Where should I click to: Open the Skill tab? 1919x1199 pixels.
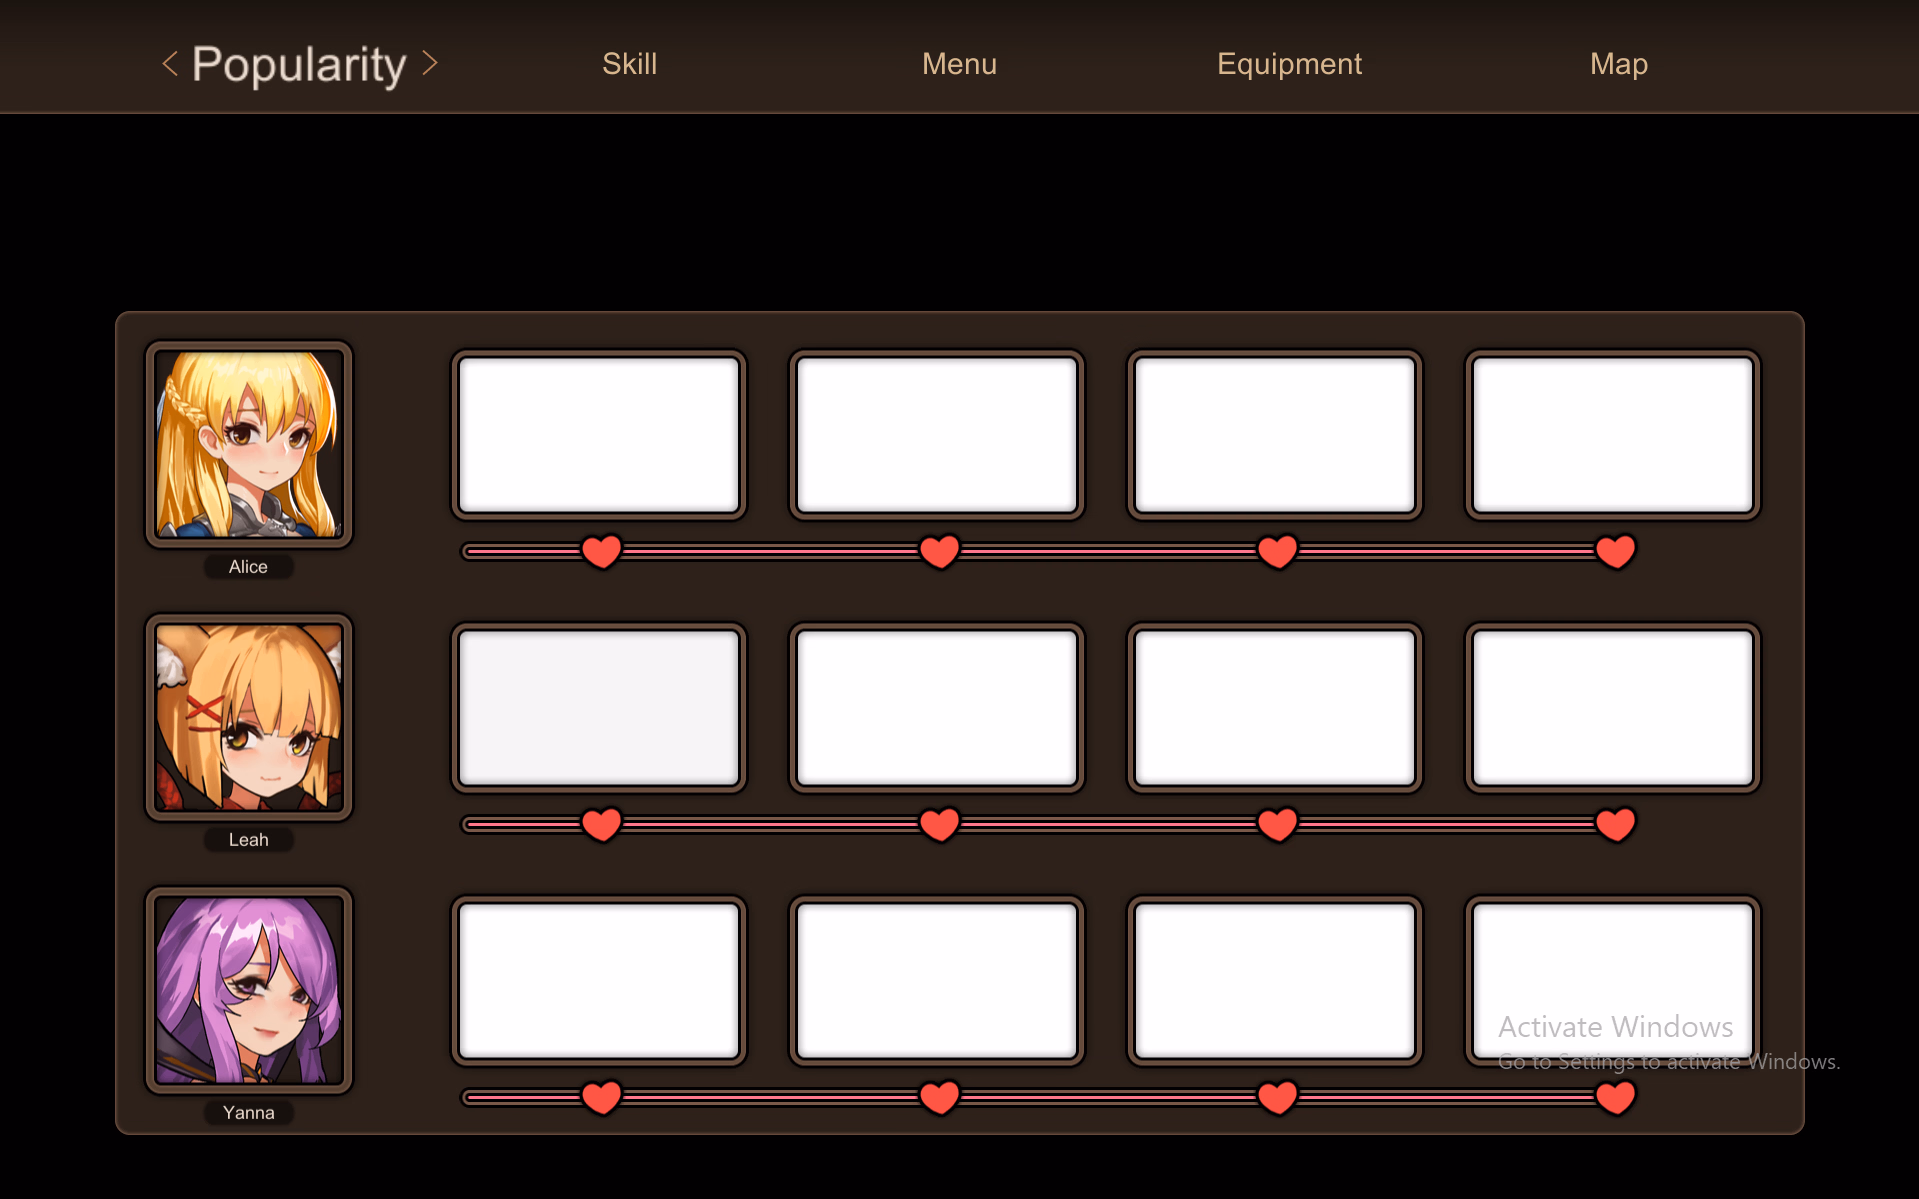[629, 64]
